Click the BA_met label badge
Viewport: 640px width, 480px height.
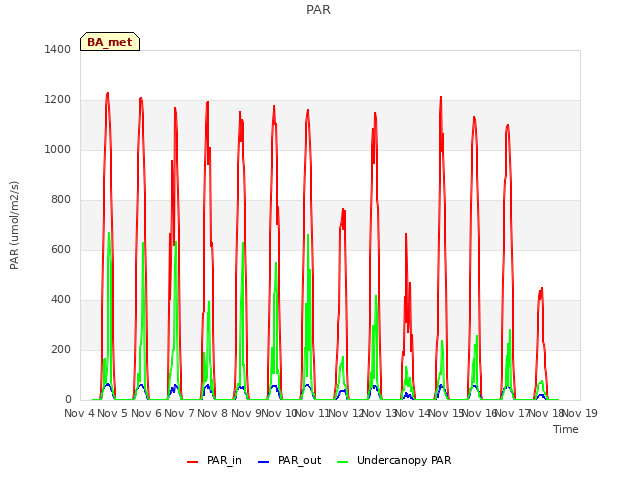tap(110, 42)
